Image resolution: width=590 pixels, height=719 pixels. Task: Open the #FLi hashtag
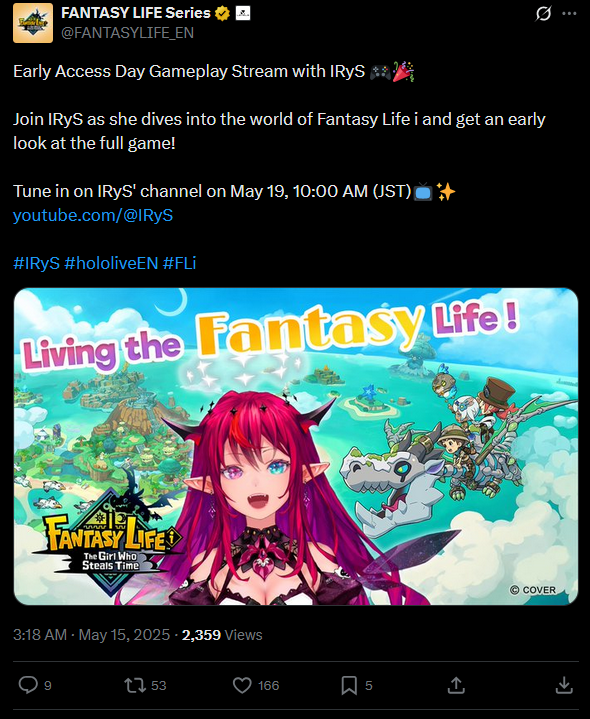point(179,263)
